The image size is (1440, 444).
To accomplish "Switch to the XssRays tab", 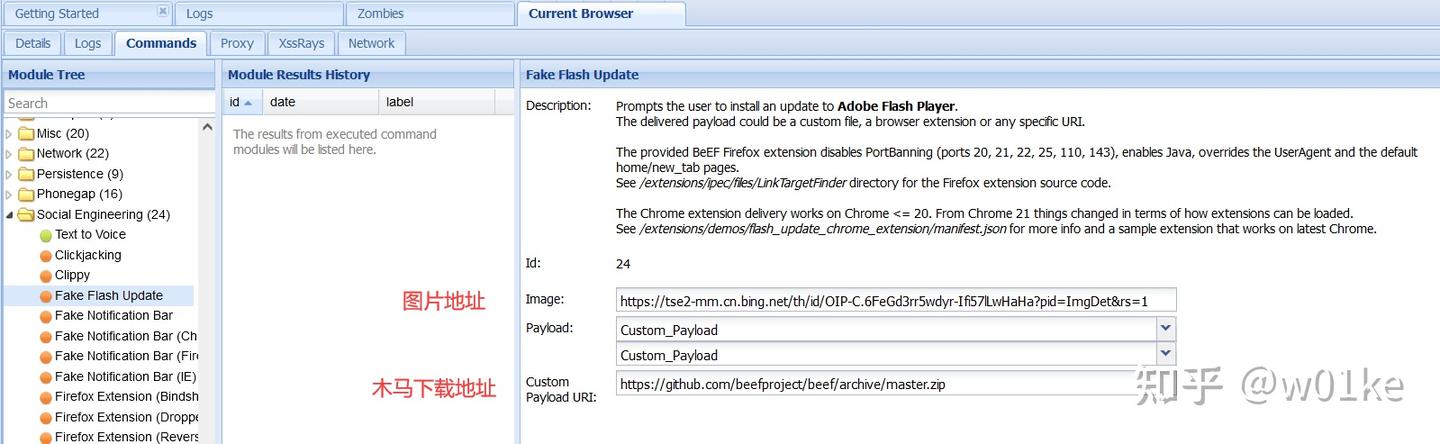I will click(301, 43).
